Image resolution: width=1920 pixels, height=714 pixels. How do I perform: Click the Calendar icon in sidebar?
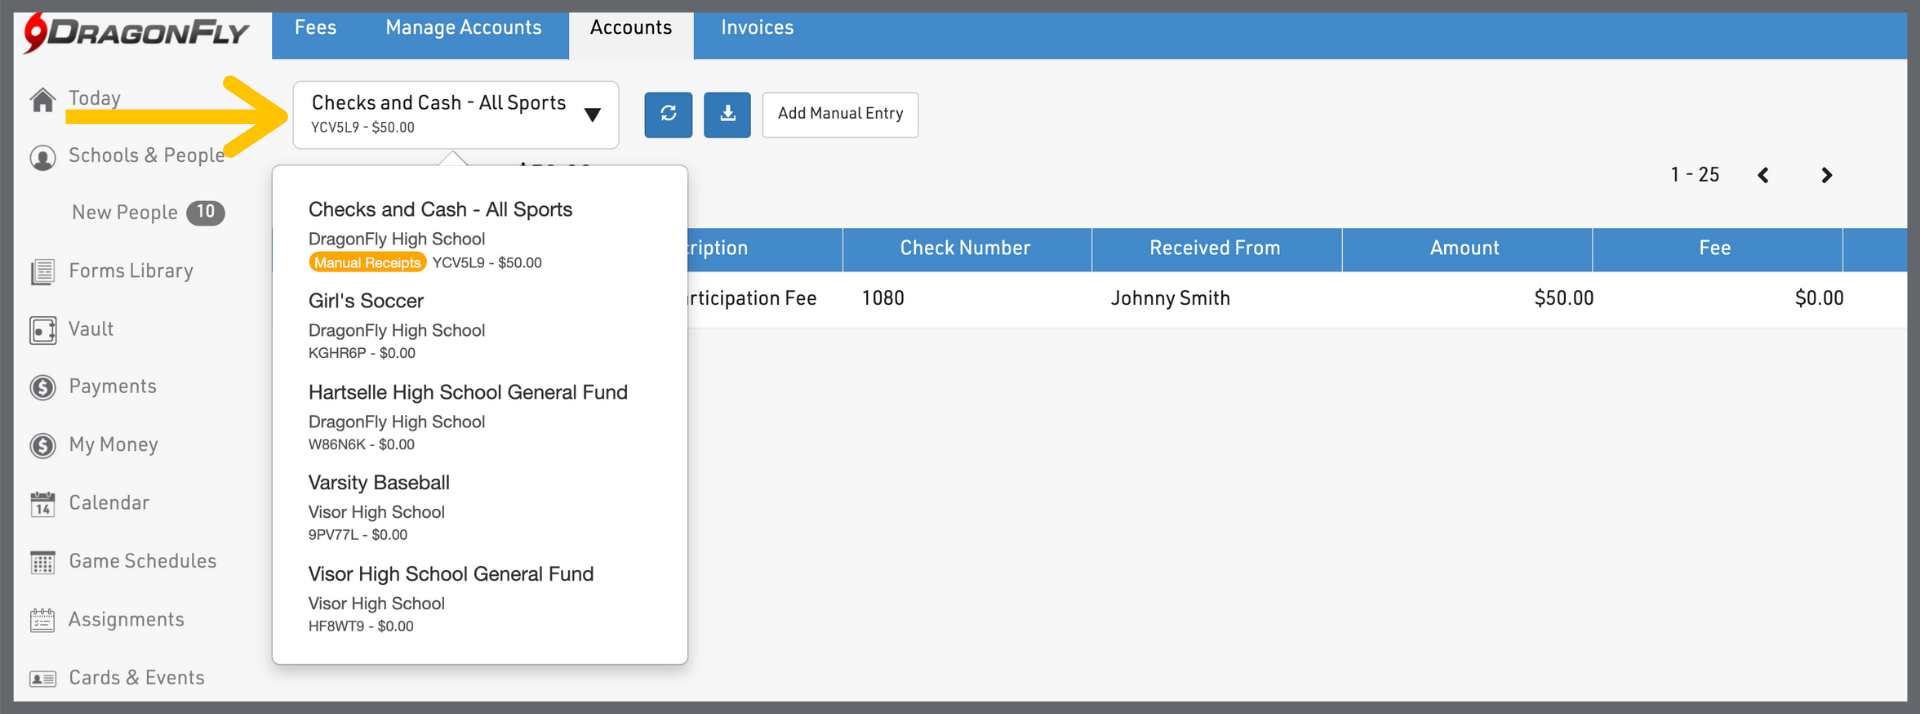pyautogui.click(x=43, y=504)
